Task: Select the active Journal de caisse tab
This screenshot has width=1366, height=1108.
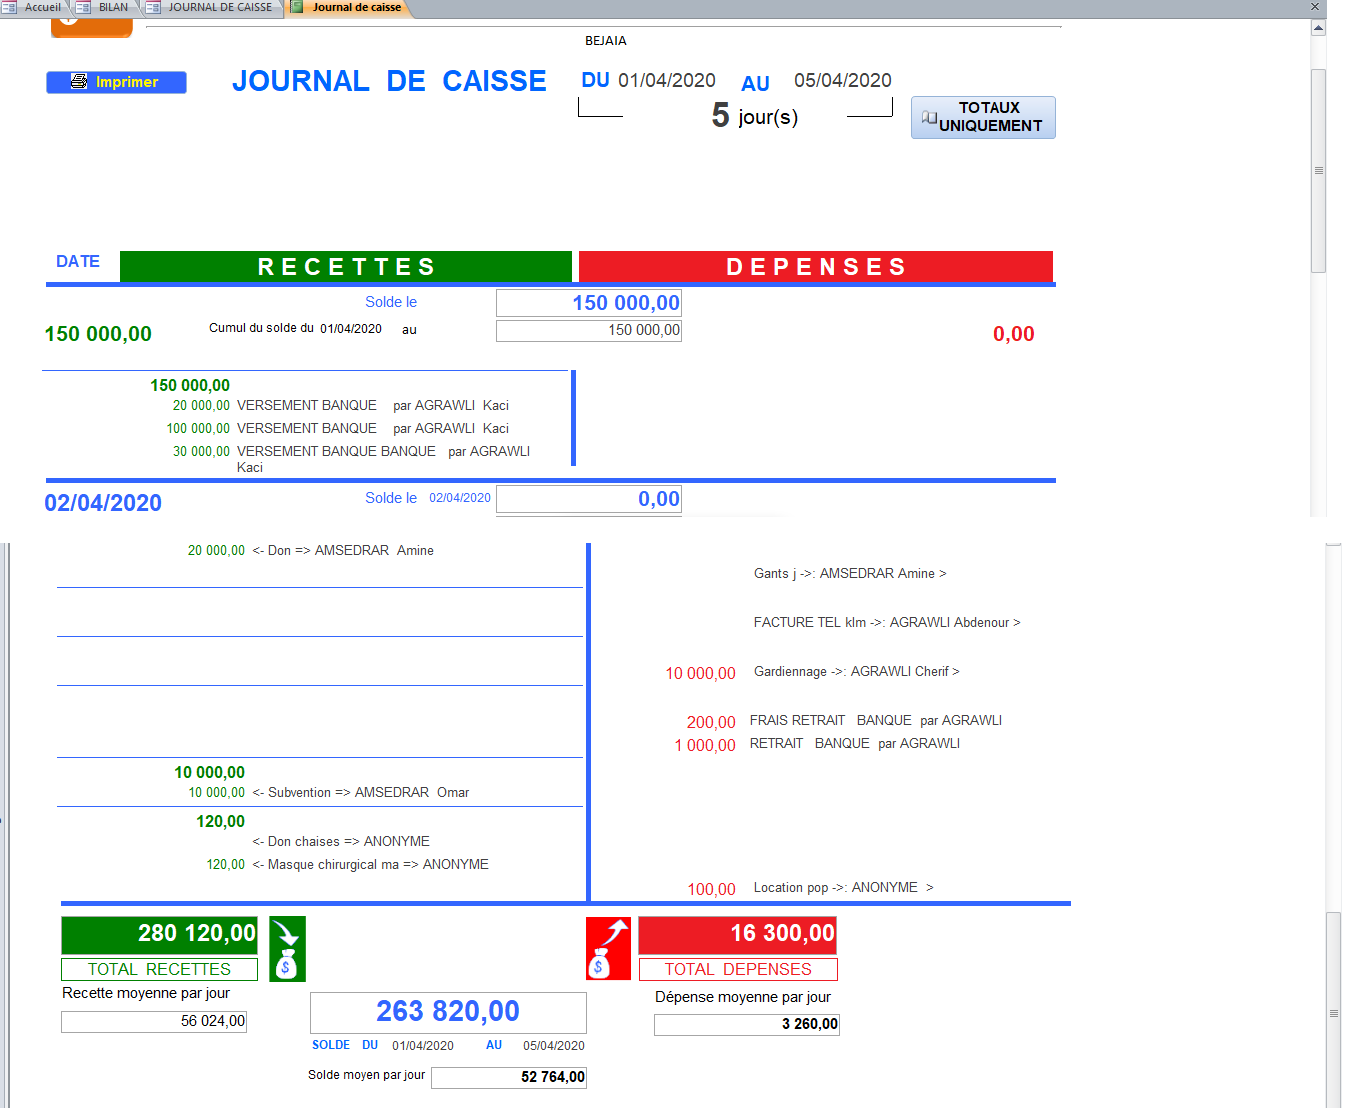Action: [x=347, y=7]
